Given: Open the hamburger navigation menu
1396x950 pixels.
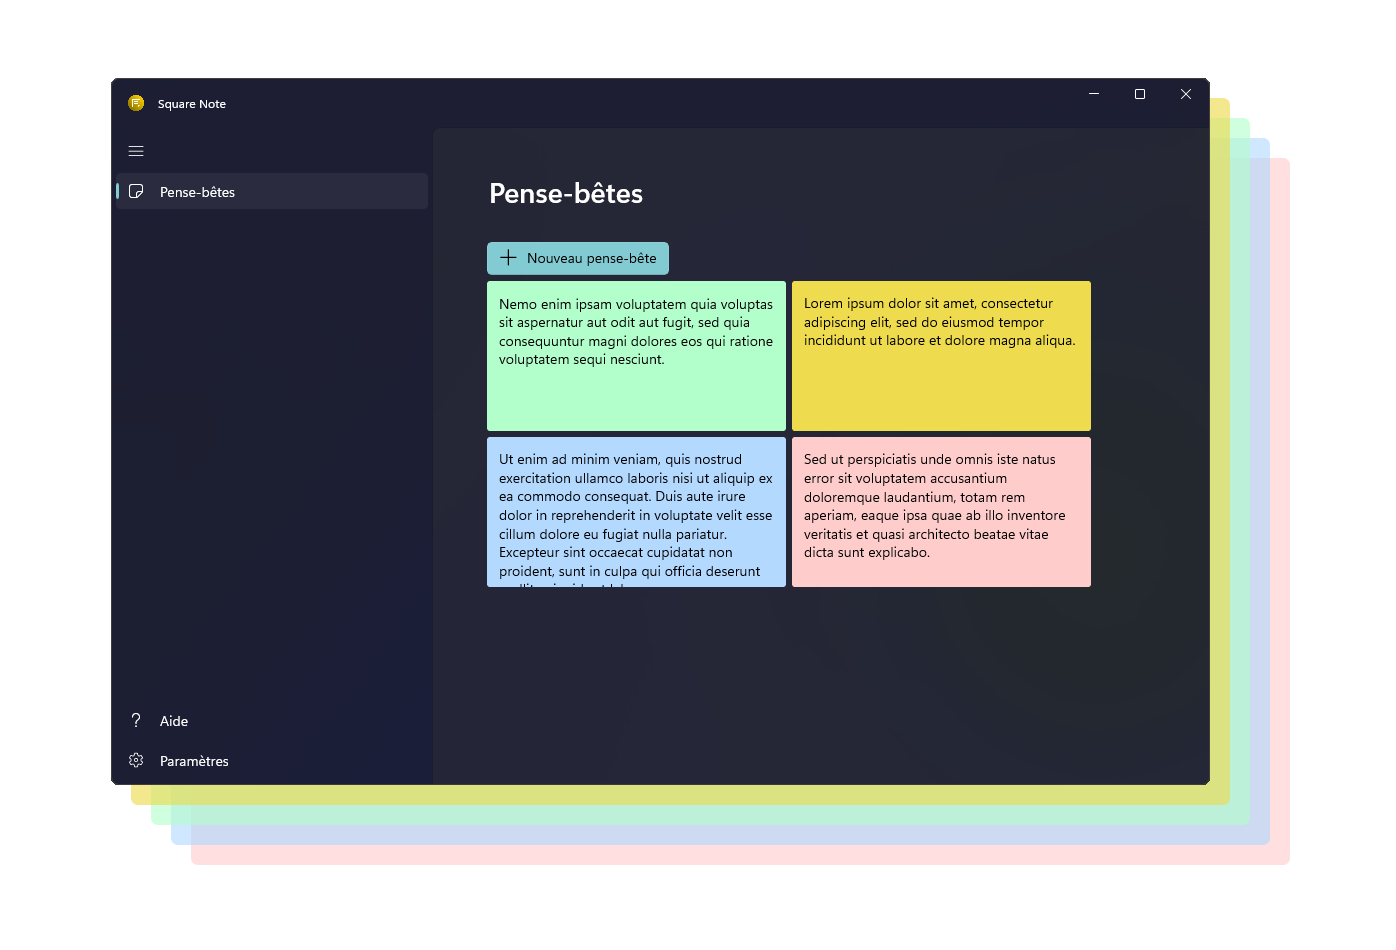Looking at the screenshot, I should pos(136,151).
